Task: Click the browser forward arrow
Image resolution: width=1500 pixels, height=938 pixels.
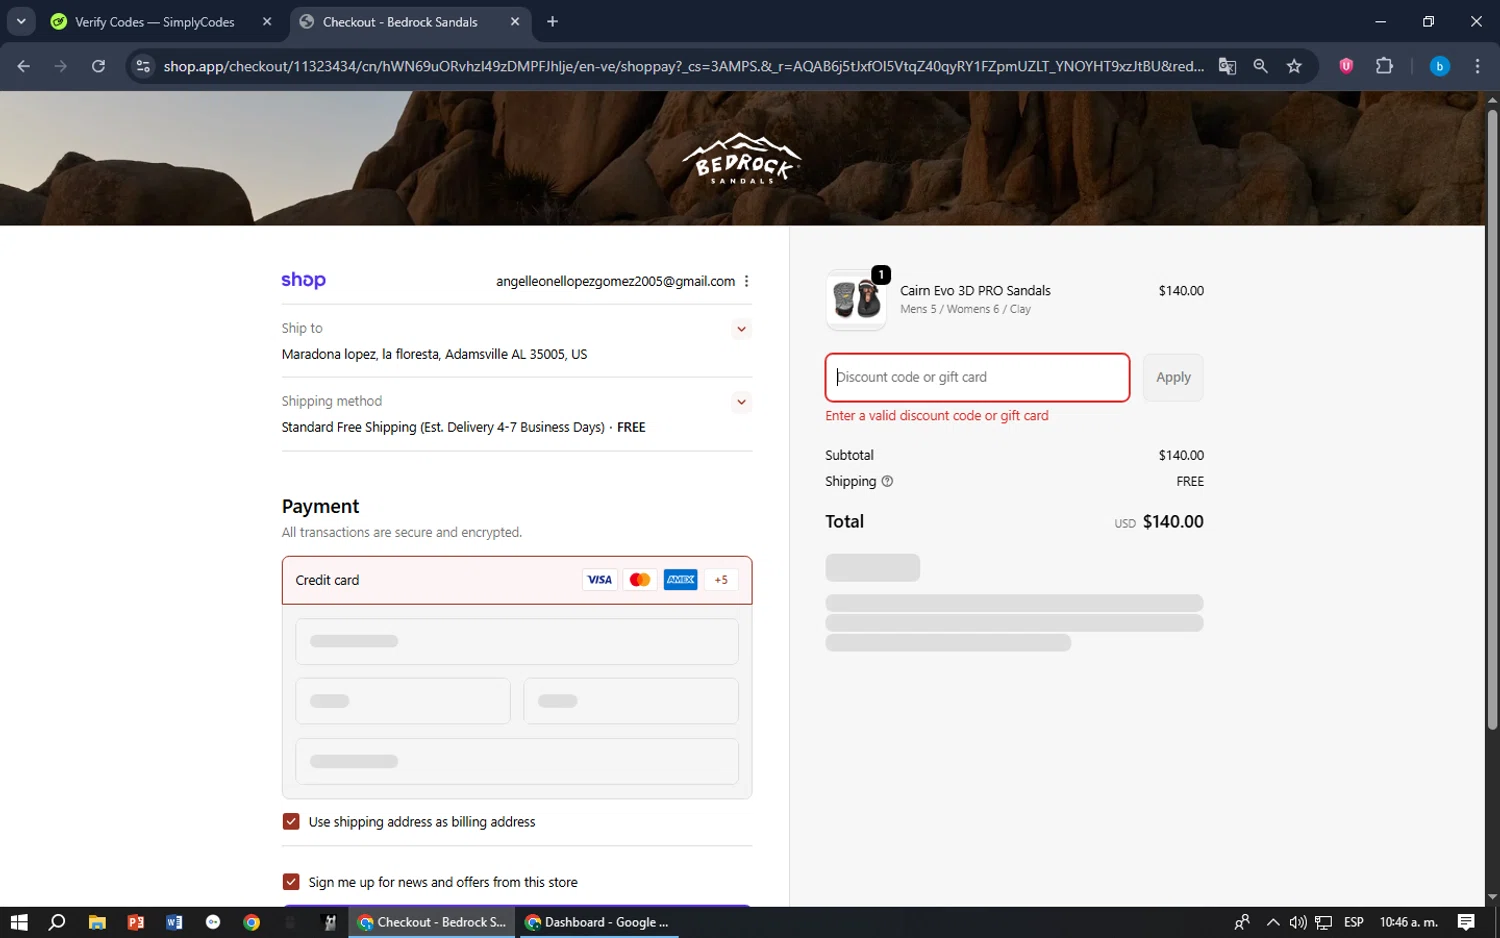Action: [61, 66]
